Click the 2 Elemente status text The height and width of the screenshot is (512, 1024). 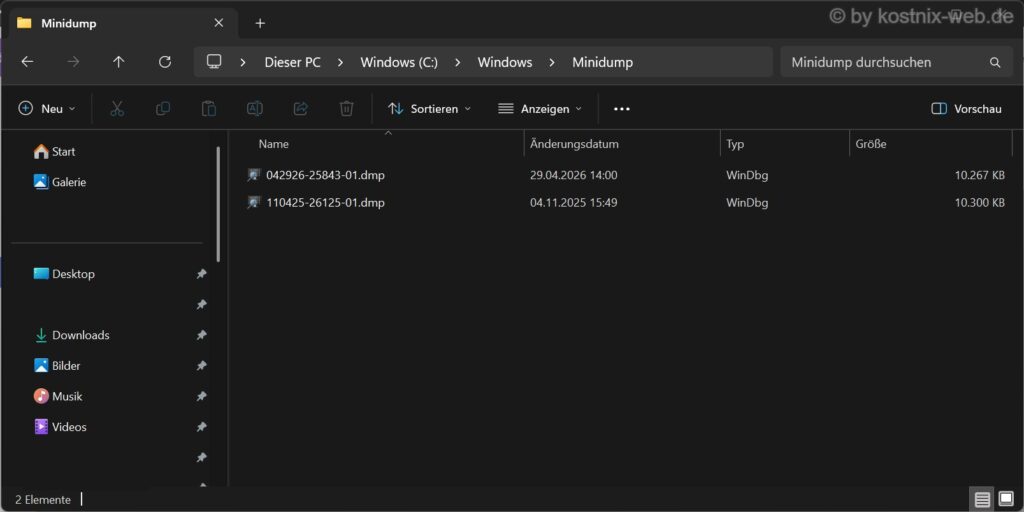click(43, 500)
